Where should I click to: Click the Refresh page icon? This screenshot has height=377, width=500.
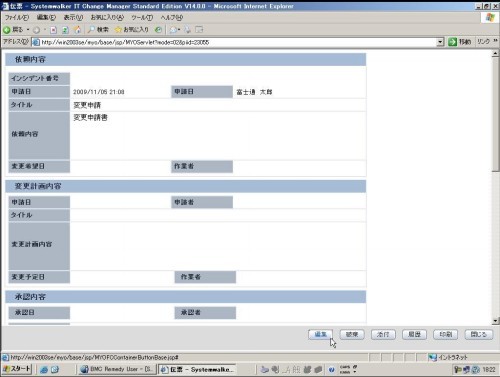[65, 30]
